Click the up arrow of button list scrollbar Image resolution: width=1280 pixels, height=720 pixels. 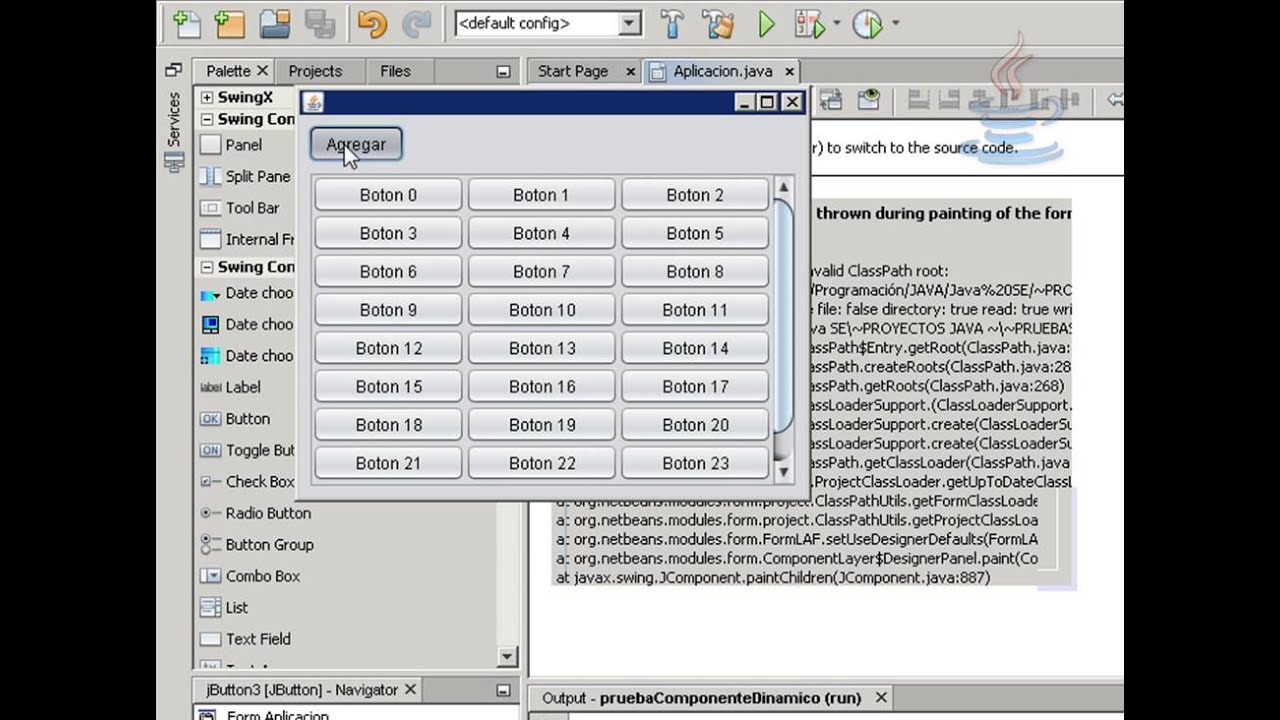tap(783, 187)
